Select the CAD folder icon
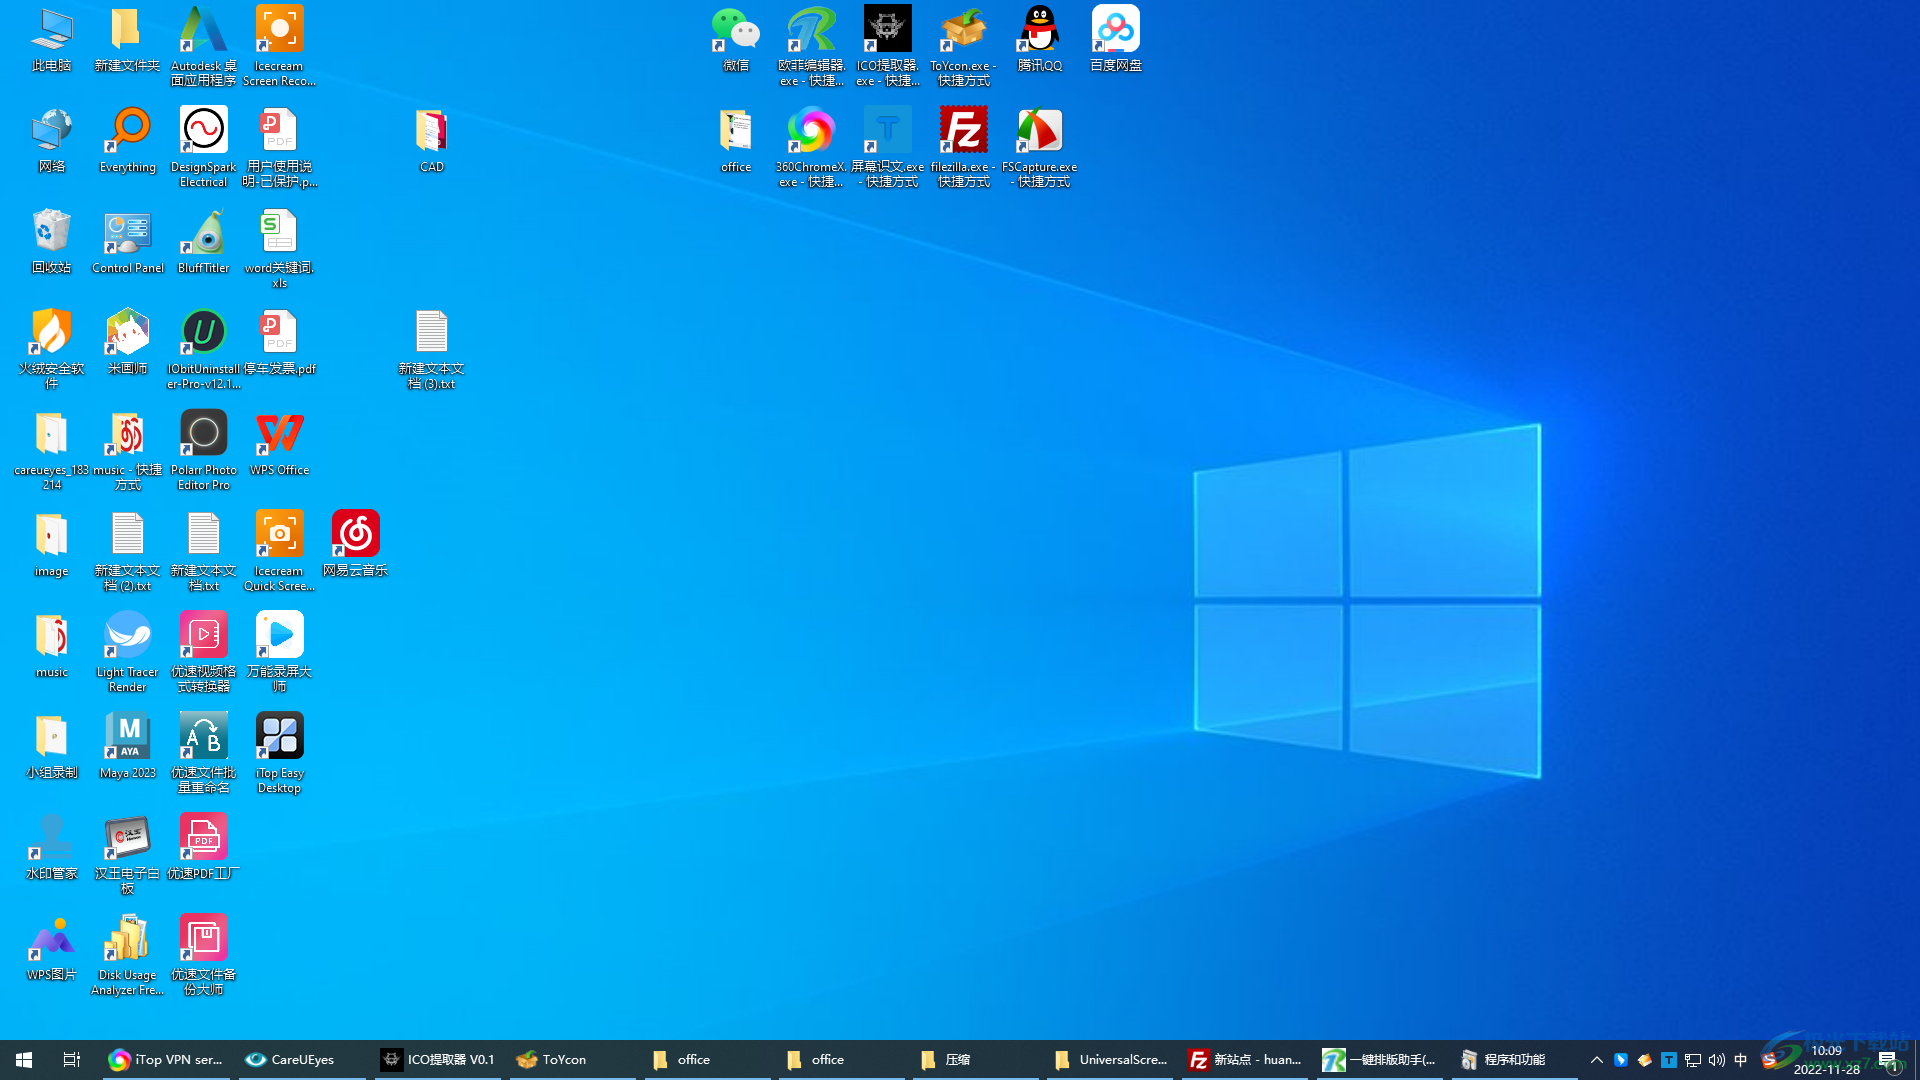The width and height of the screenshot is (1920, 1080). click(x=431, y=141)
